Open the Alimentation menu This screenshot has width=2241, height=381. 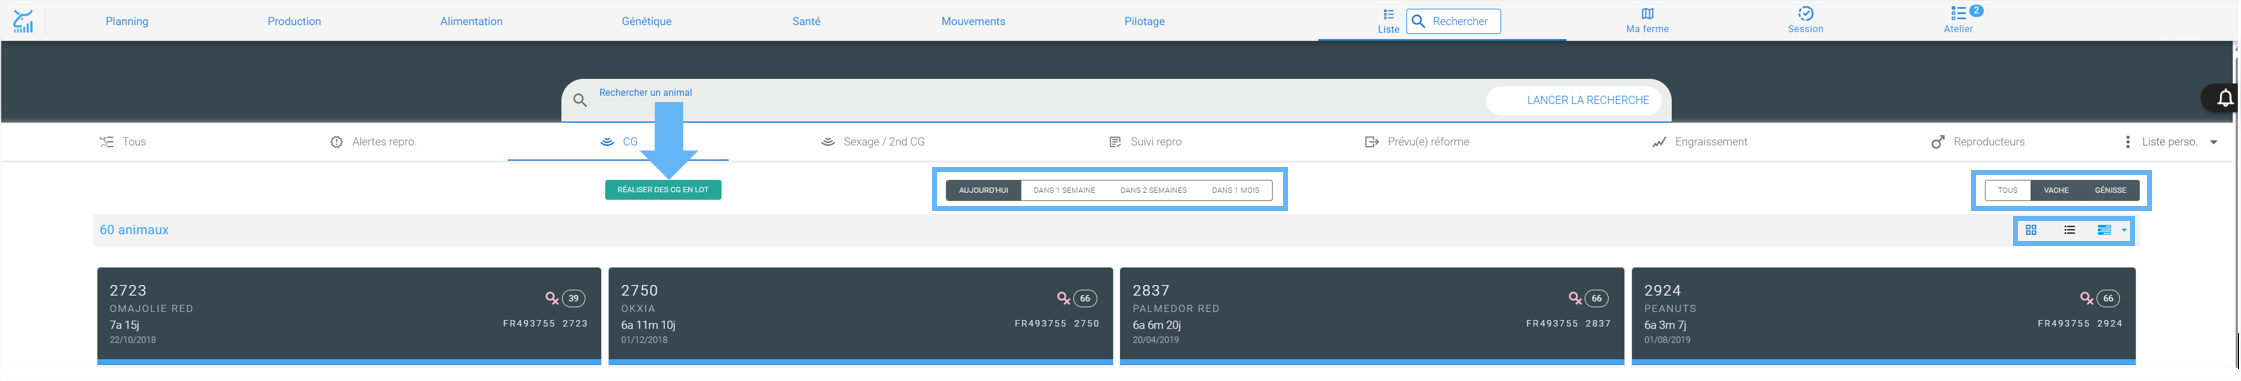471,21
